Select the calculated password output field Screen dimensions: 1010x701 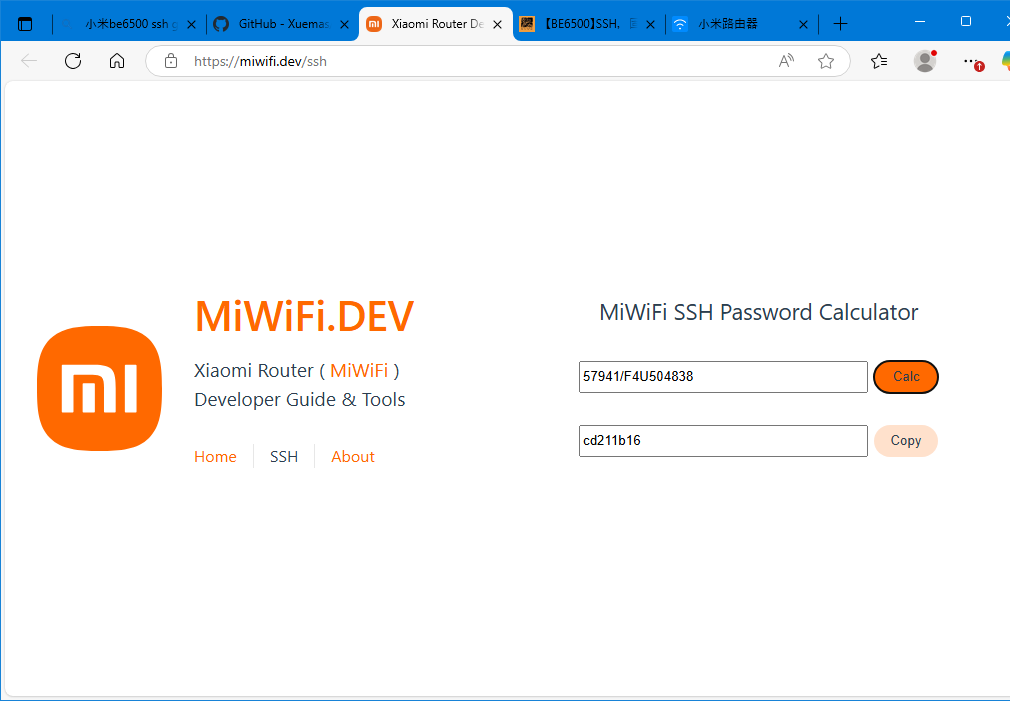pyautogui.click(x=722, y=441)
